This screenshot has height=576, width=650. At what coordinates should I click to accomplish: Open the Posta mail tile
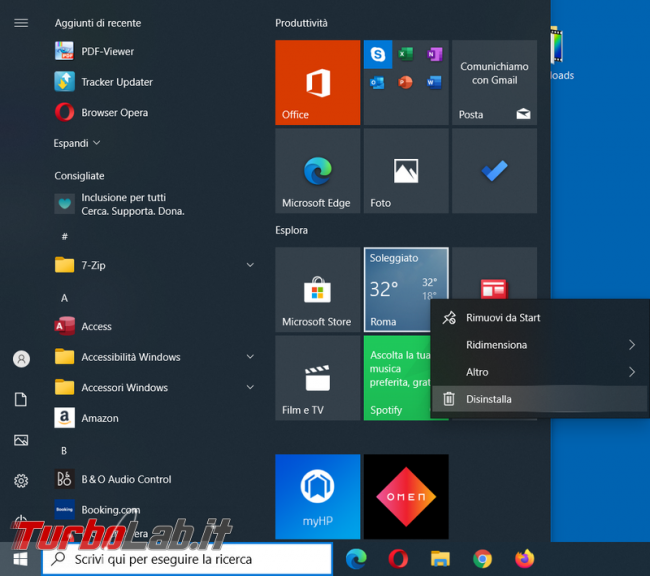(x=495, y=83)
